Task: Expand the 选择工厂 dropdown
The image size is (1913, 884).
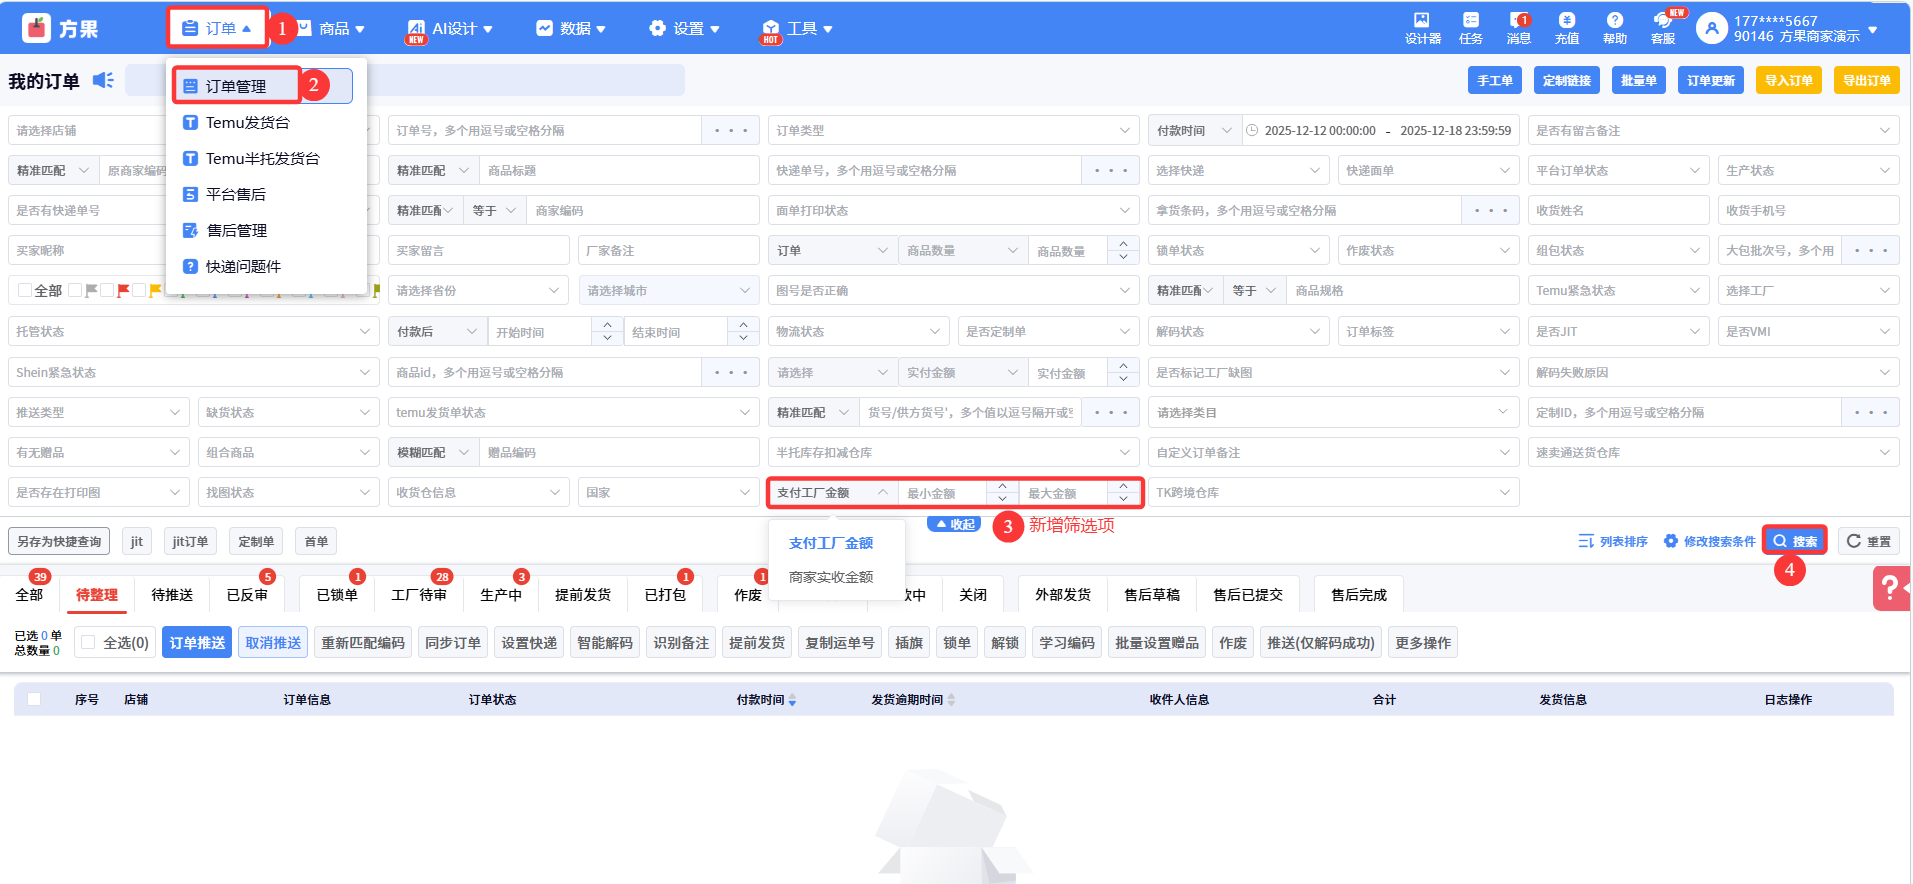Action: coord(1807,290)
